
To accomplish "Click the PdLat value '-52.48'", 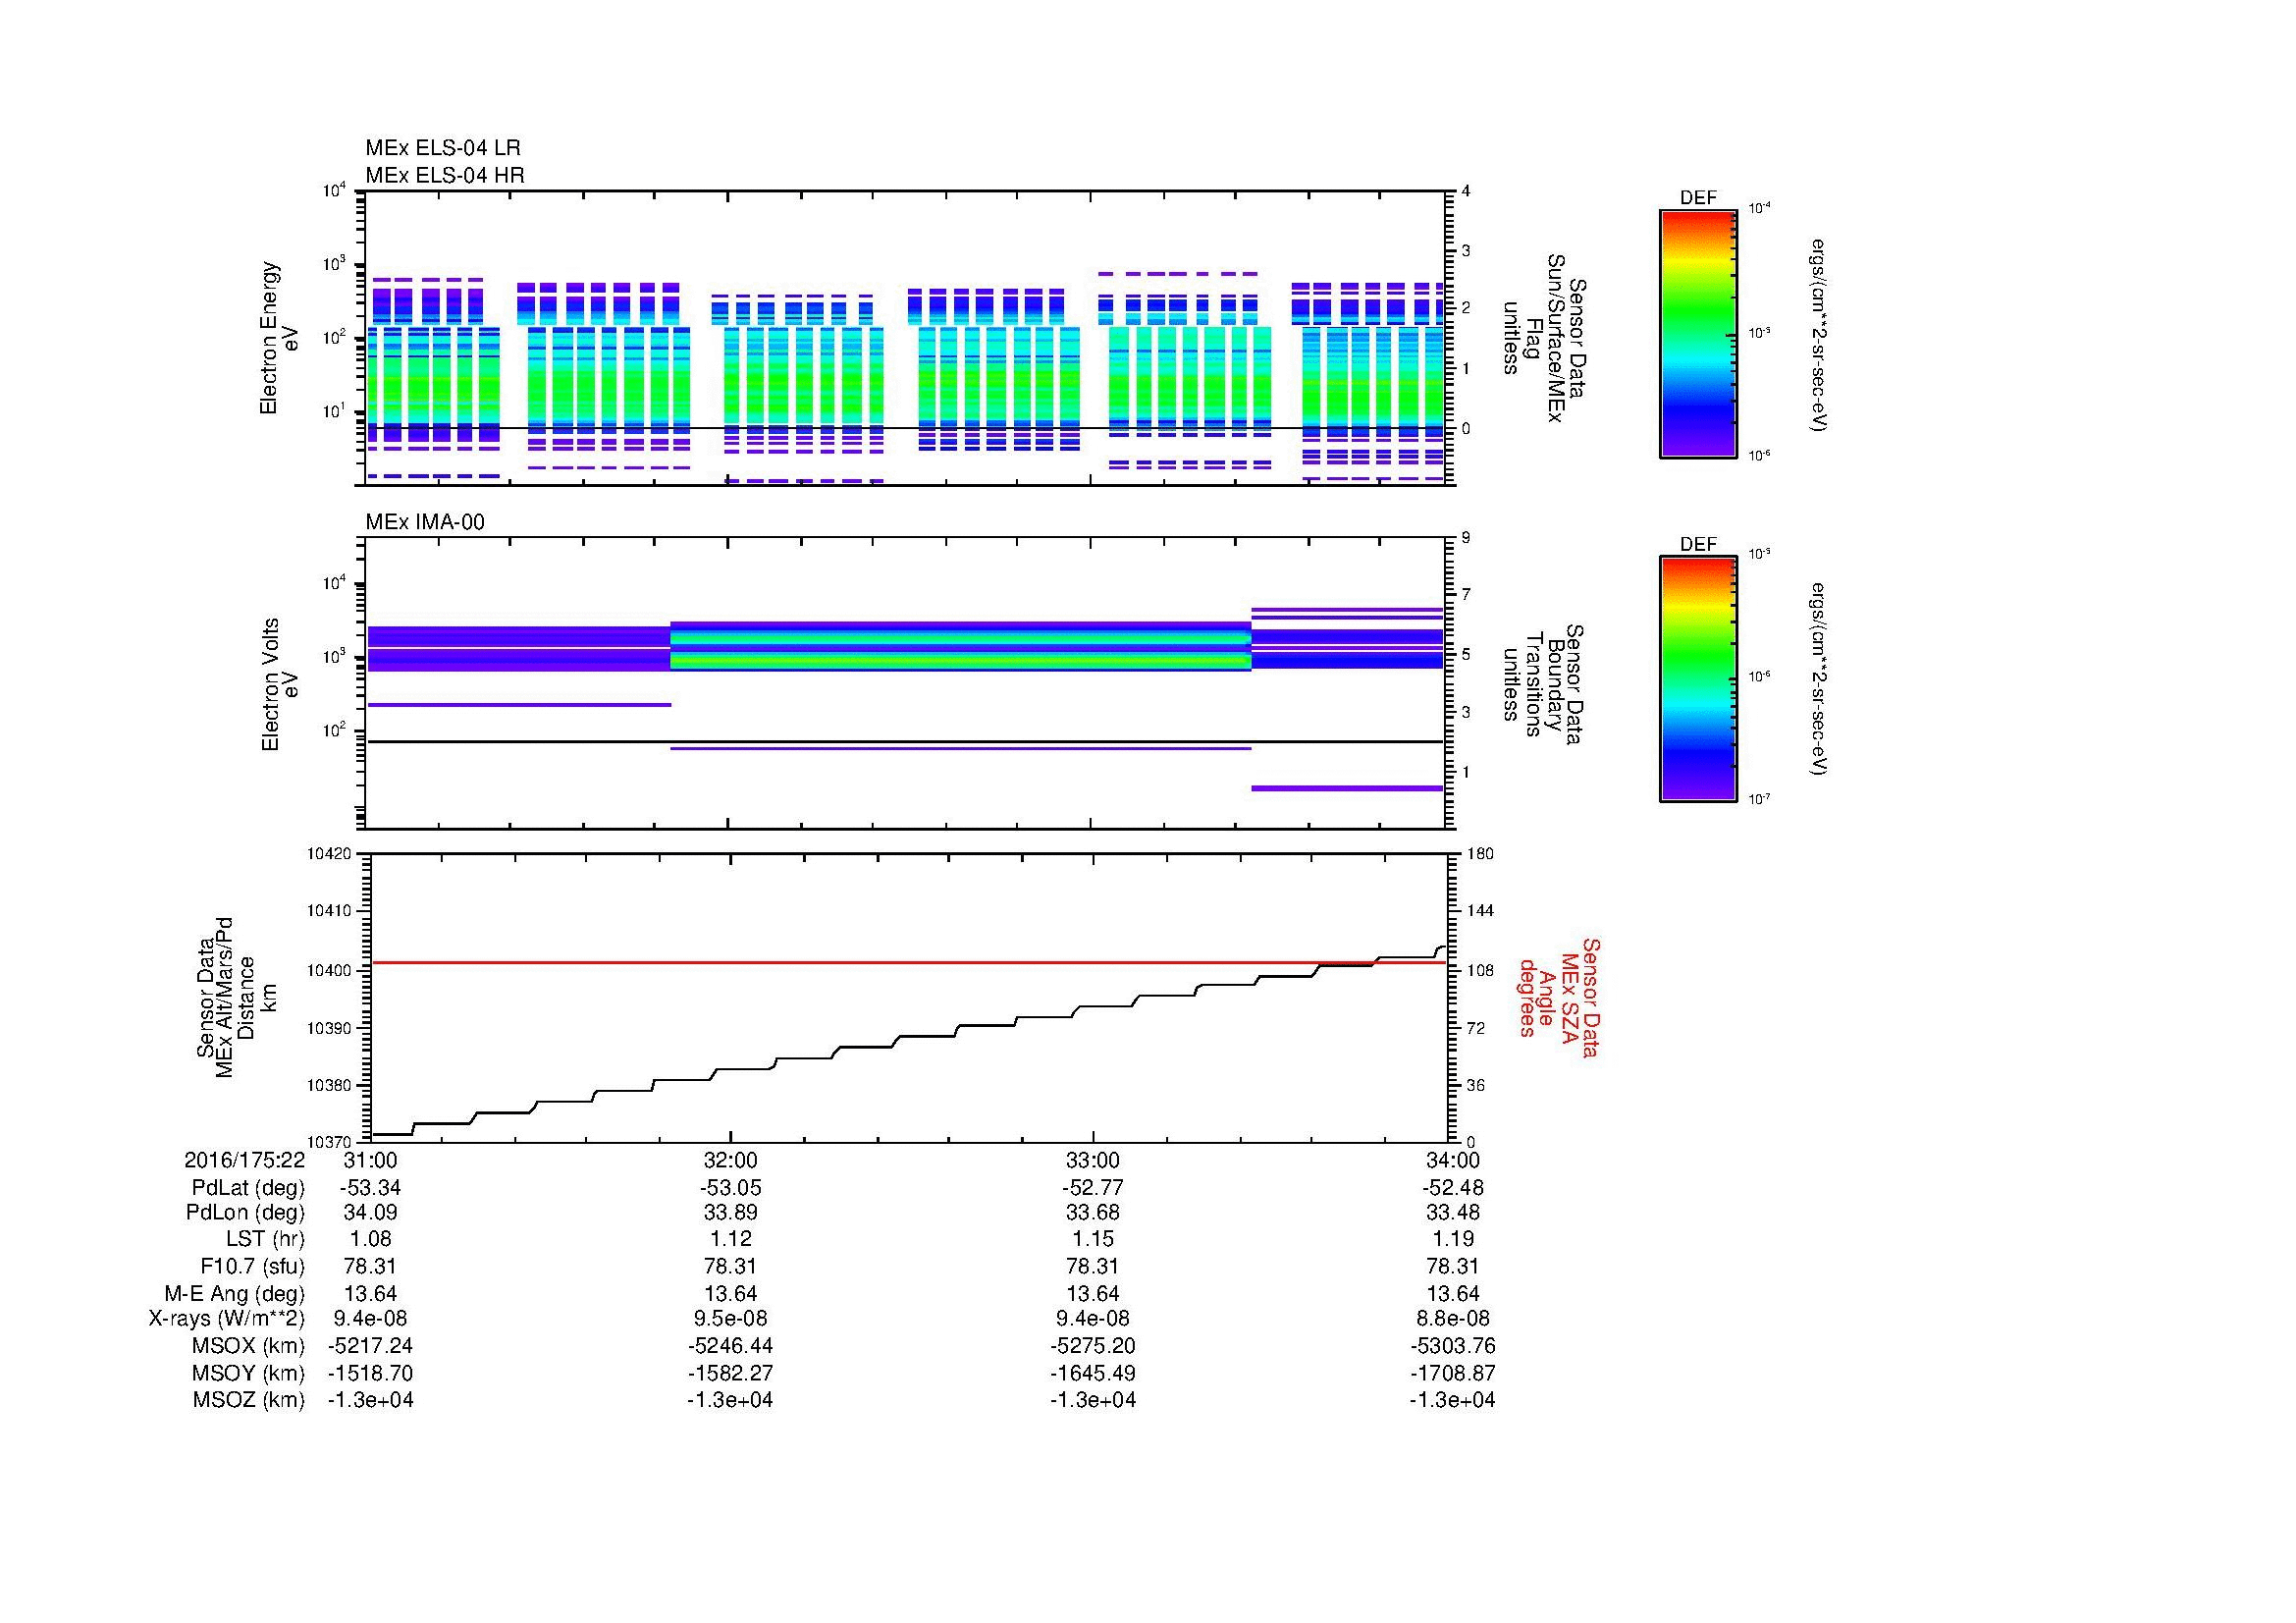I will click(1452, 1188).
